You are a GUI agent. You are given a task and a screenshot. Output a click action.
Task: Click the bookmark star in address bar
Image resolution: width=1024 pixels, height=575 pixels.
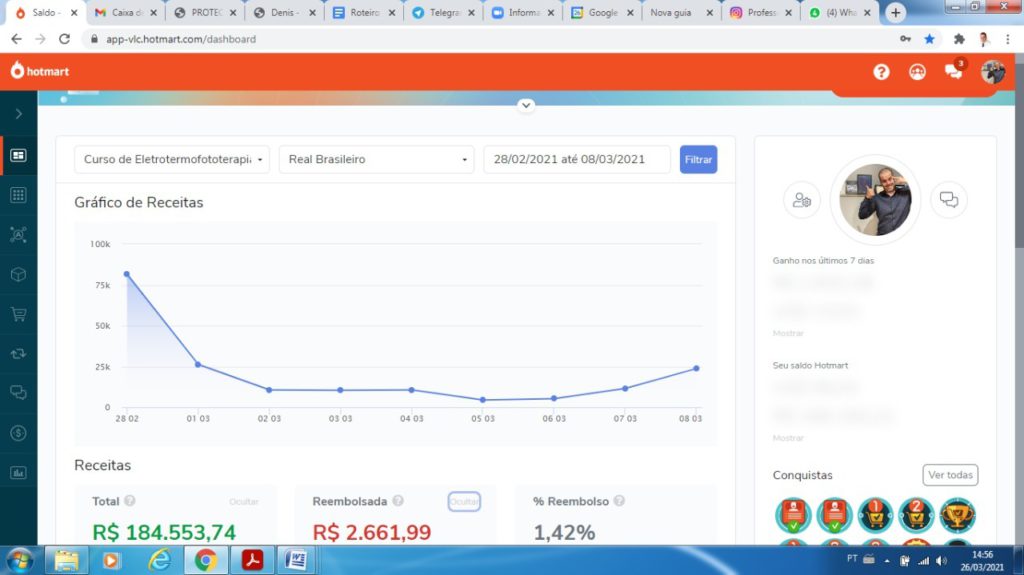pyautogui.click(x=929, y=39)
